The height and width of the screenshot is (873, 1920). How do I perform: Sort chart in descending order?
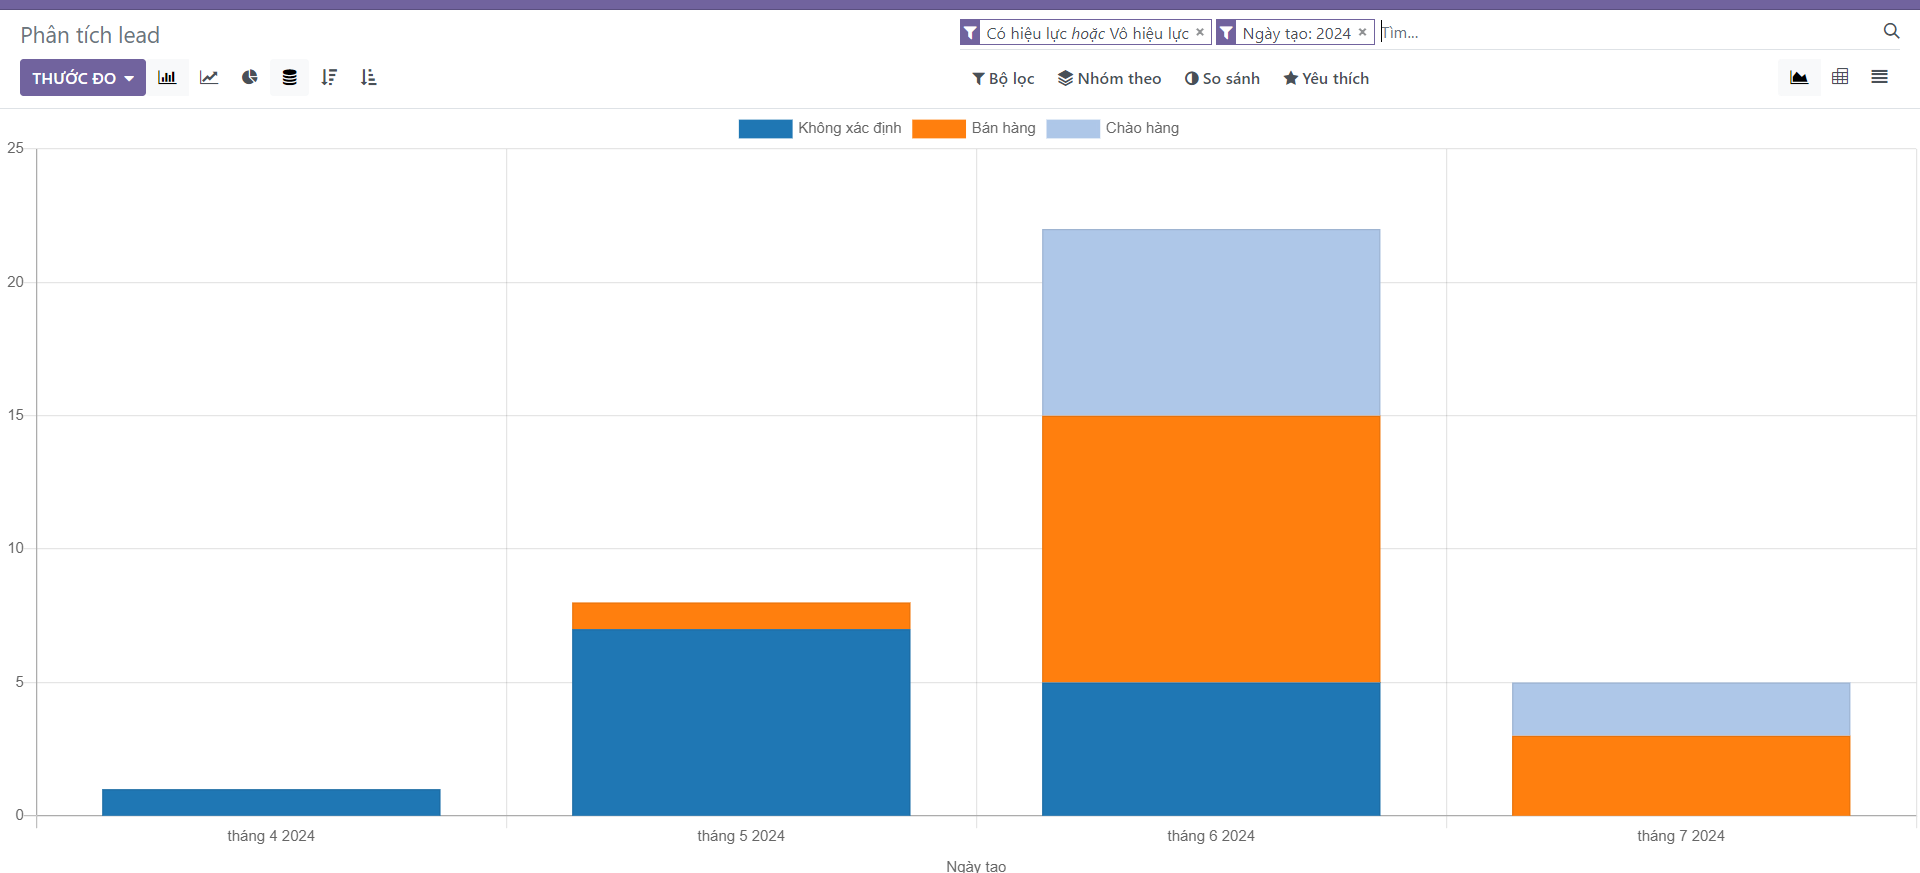pyautogui.click(x=329, y=78)
